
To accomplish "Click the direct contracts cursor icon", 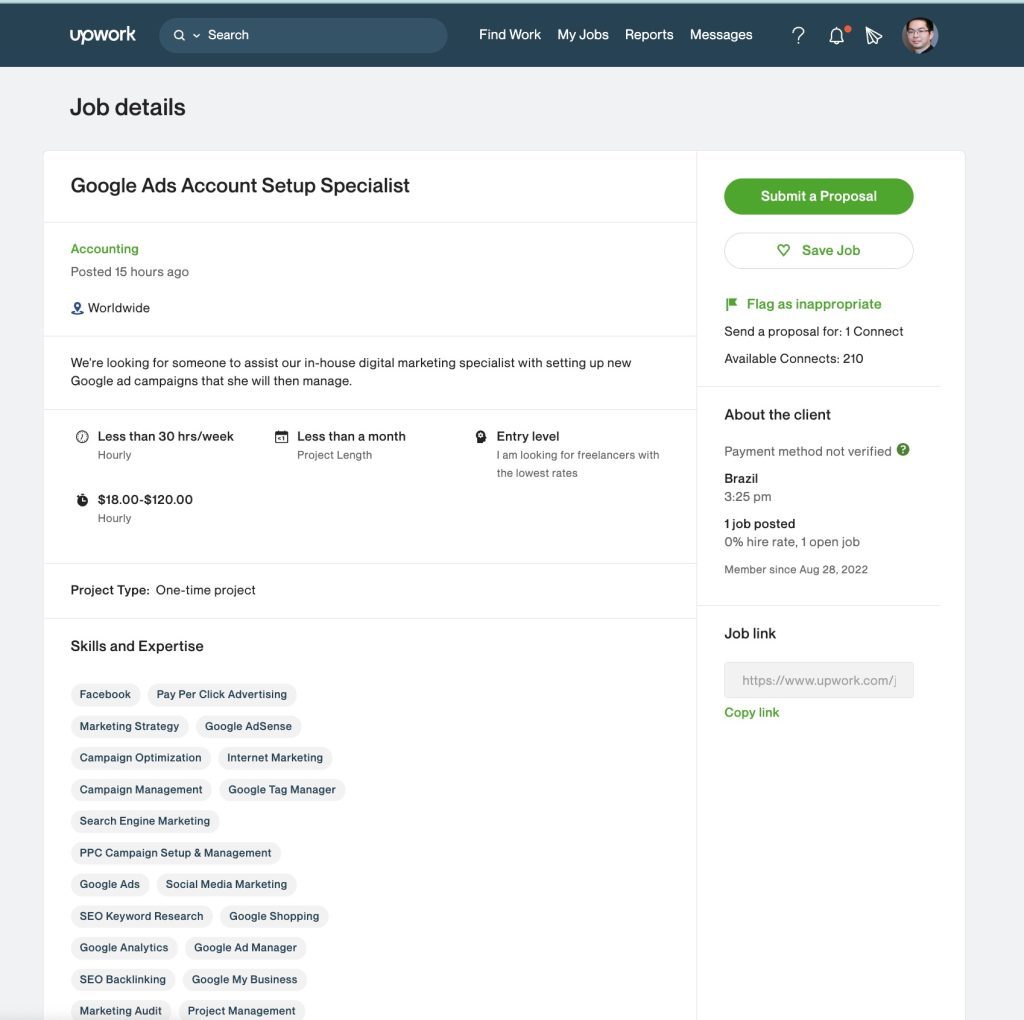I will (x=873, y=35).
